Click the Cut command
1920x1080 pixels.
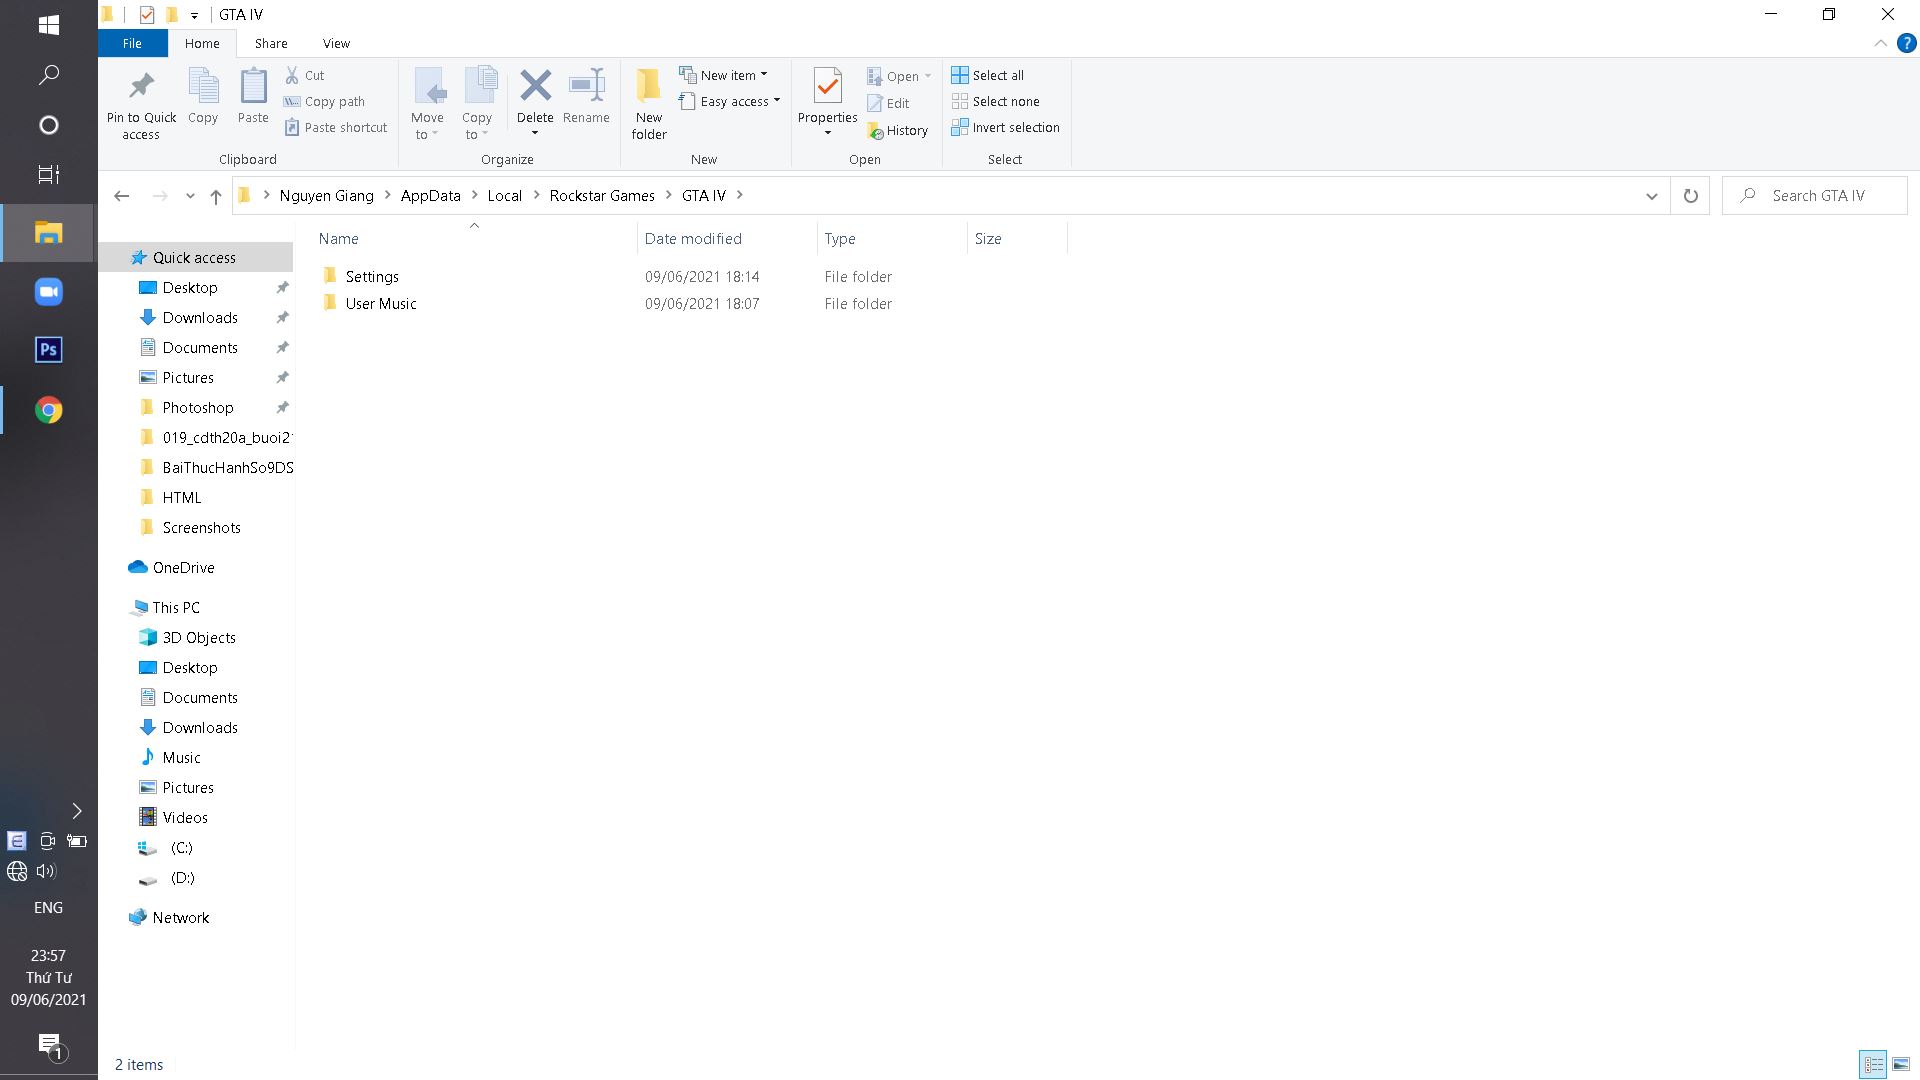click(305, 75)
